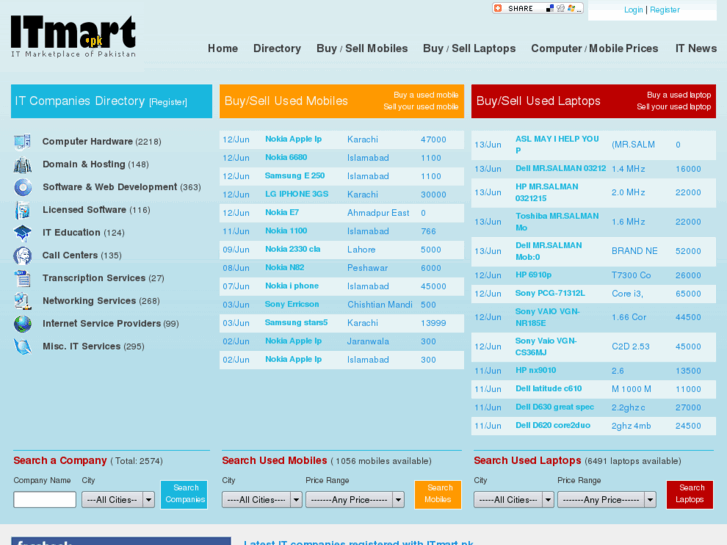Open the Nokia 2330 cla listing
The height and width of the screenshot is (545, 727).
(x=292, y=249)
